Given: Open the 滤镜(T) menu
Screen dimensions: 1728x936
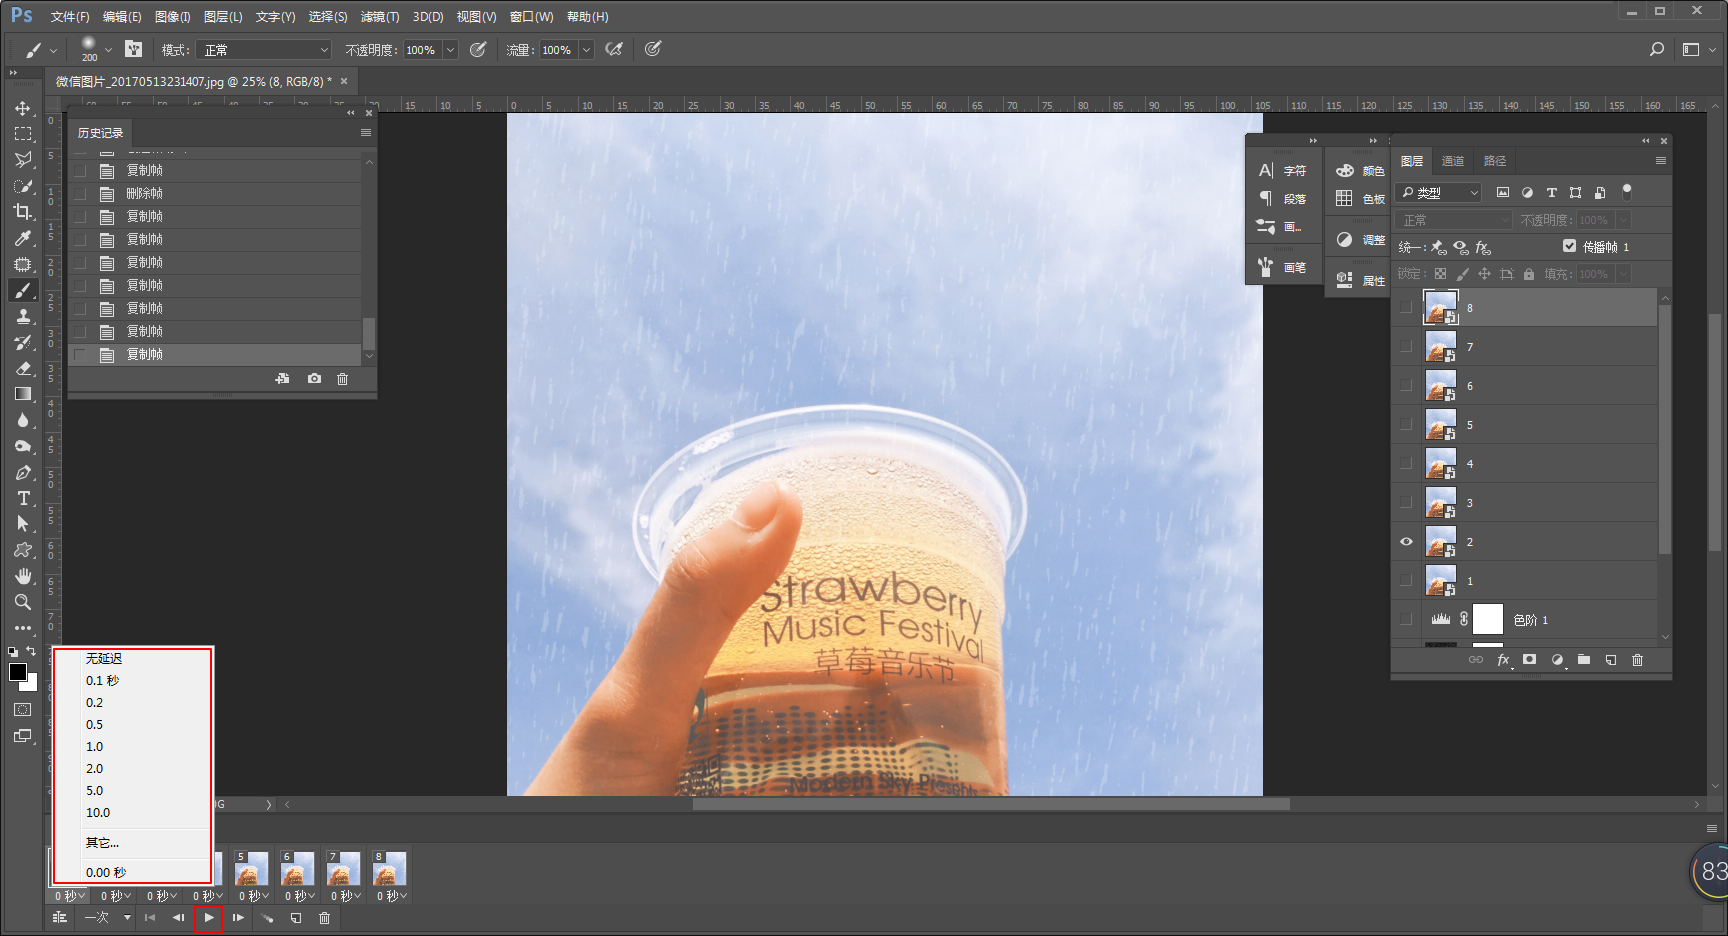Looking at the screenshot, I should [x=380, y=17].
